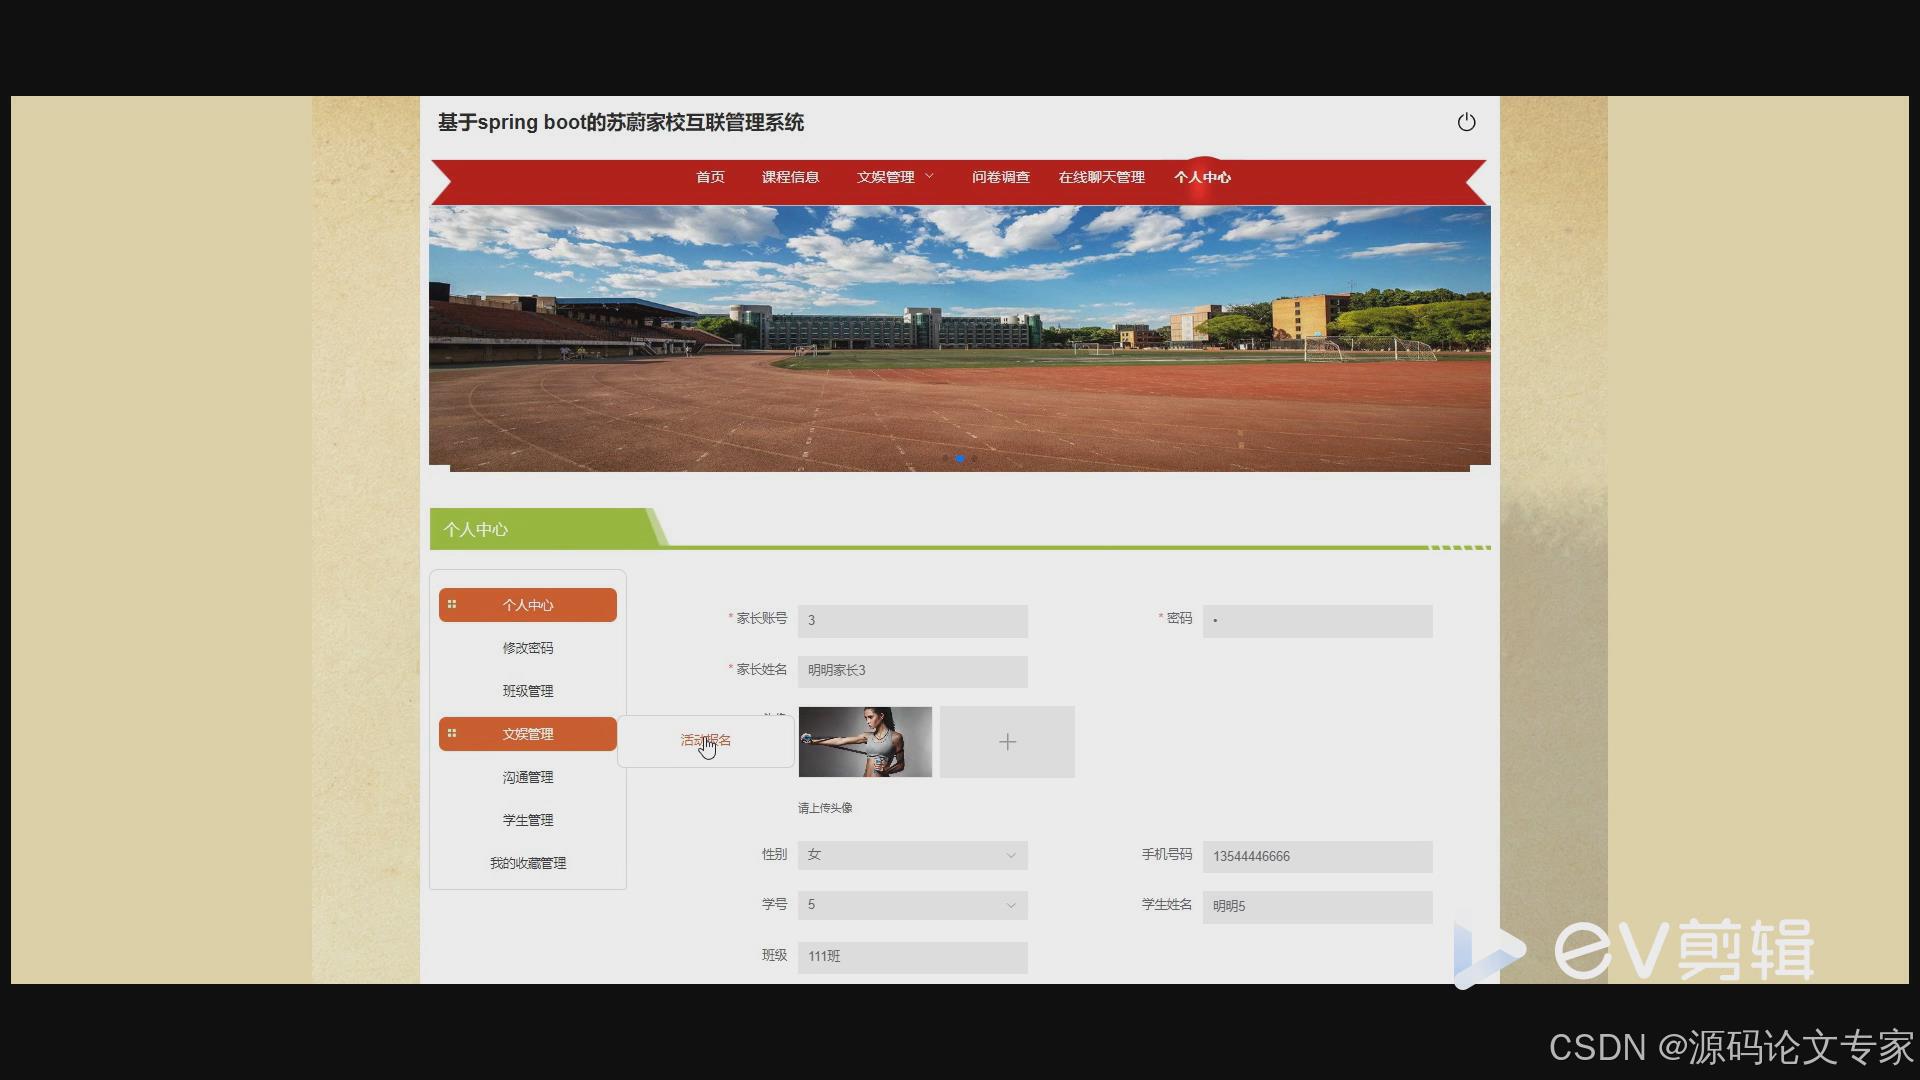
Task: Click 修改密码 in sidebar
Action: pyautogui.click(x=527, y=648)
